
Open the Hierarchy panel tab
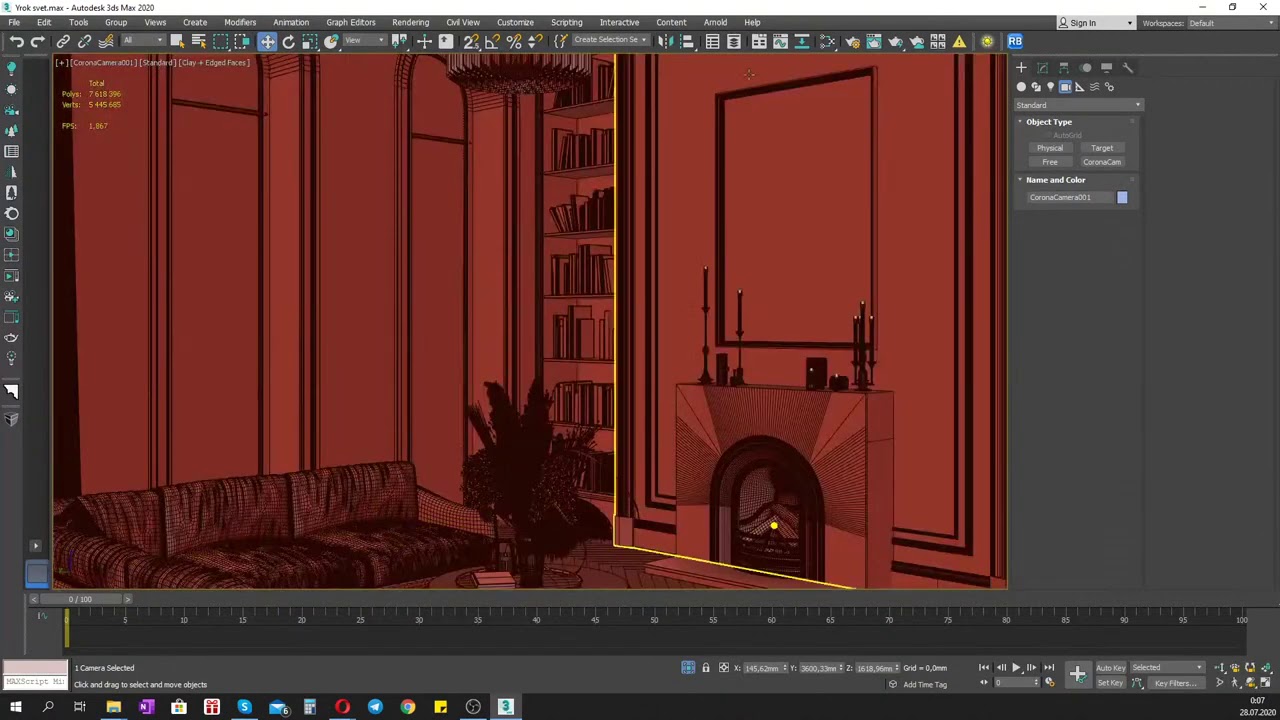click(x=1064, y=68)
